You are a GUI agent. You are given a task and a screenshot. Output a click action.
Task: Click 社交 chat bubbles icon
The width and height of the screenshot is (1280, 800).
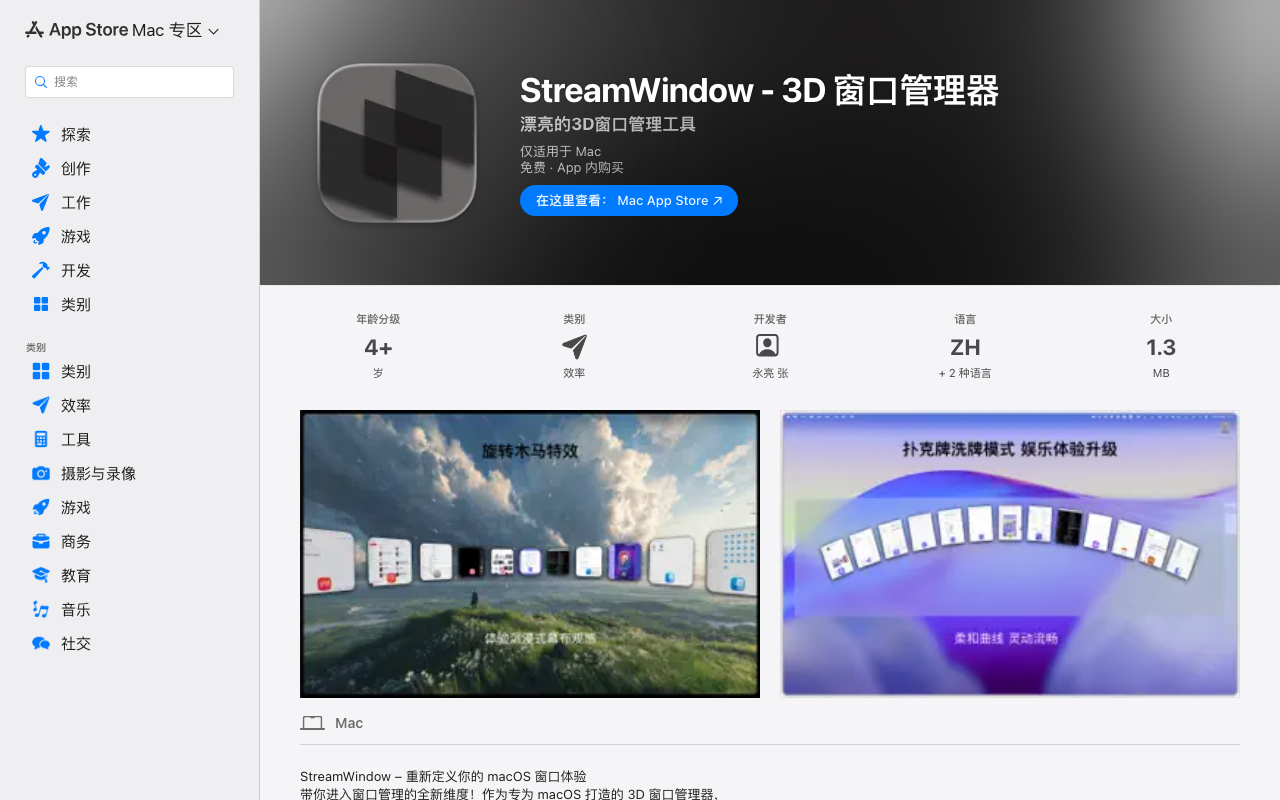[41, 643]
